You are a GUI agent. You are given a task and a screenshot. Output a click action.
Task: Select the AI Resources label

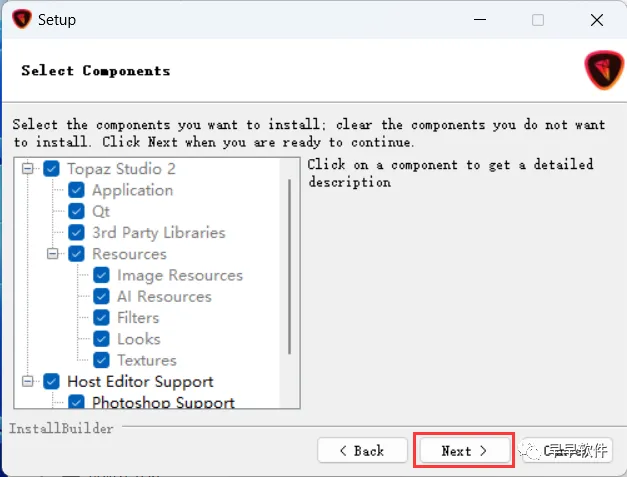coord(164,297)
